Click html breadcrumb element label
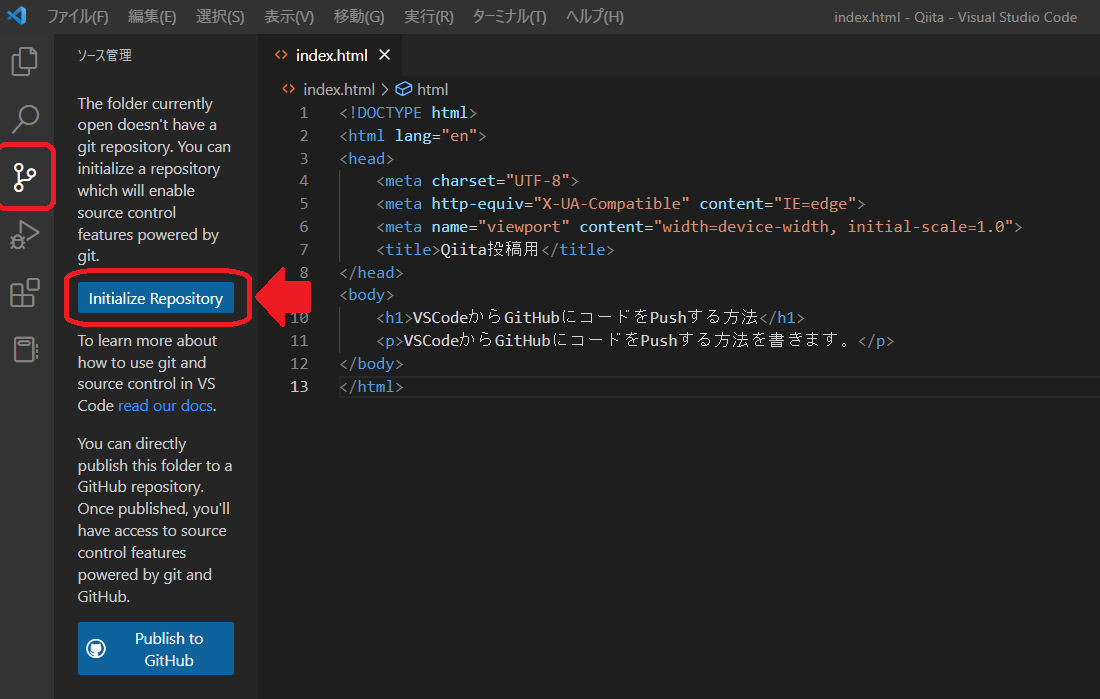The image size is (1100, 699). pyautogui.click(x=432, y=89)
